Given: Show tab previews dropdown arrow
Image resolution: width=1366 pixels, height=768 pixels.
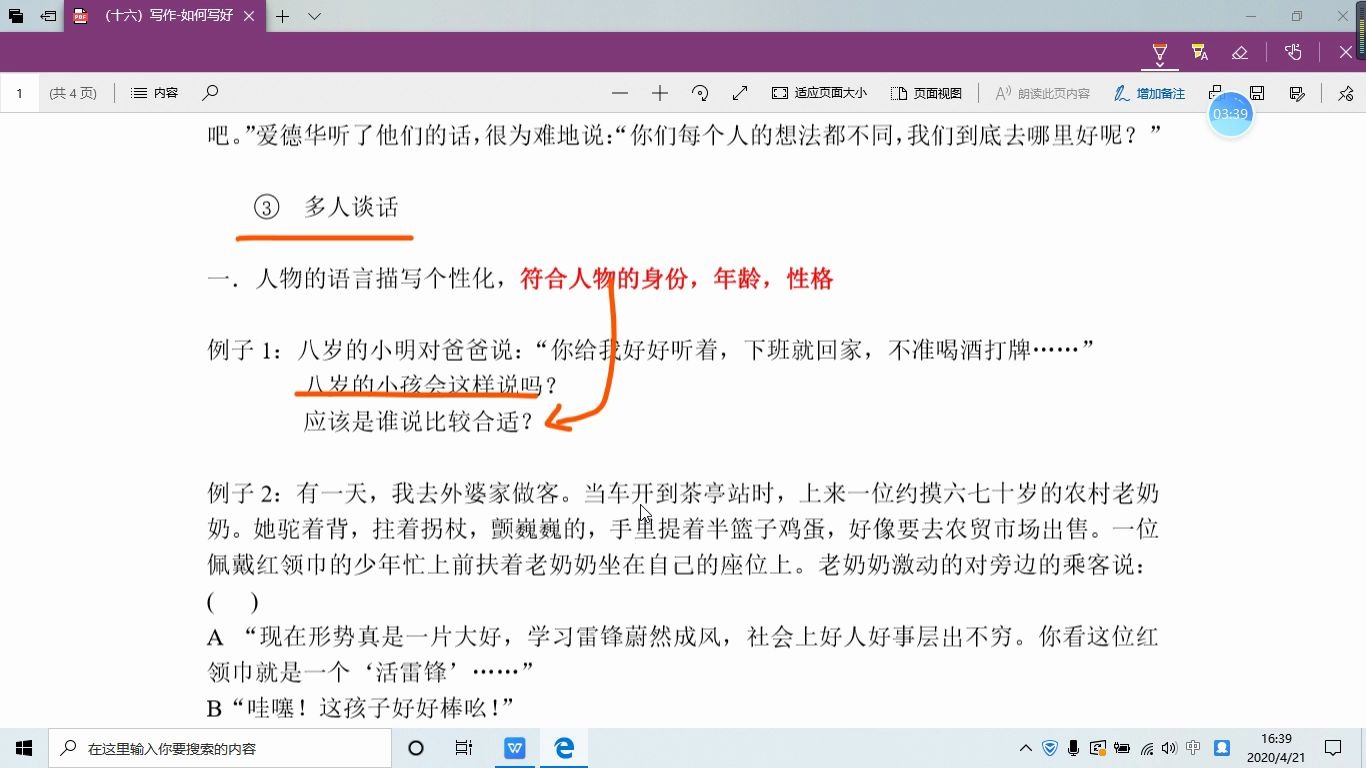Looking at the screenshot, I should coord(314,16).
